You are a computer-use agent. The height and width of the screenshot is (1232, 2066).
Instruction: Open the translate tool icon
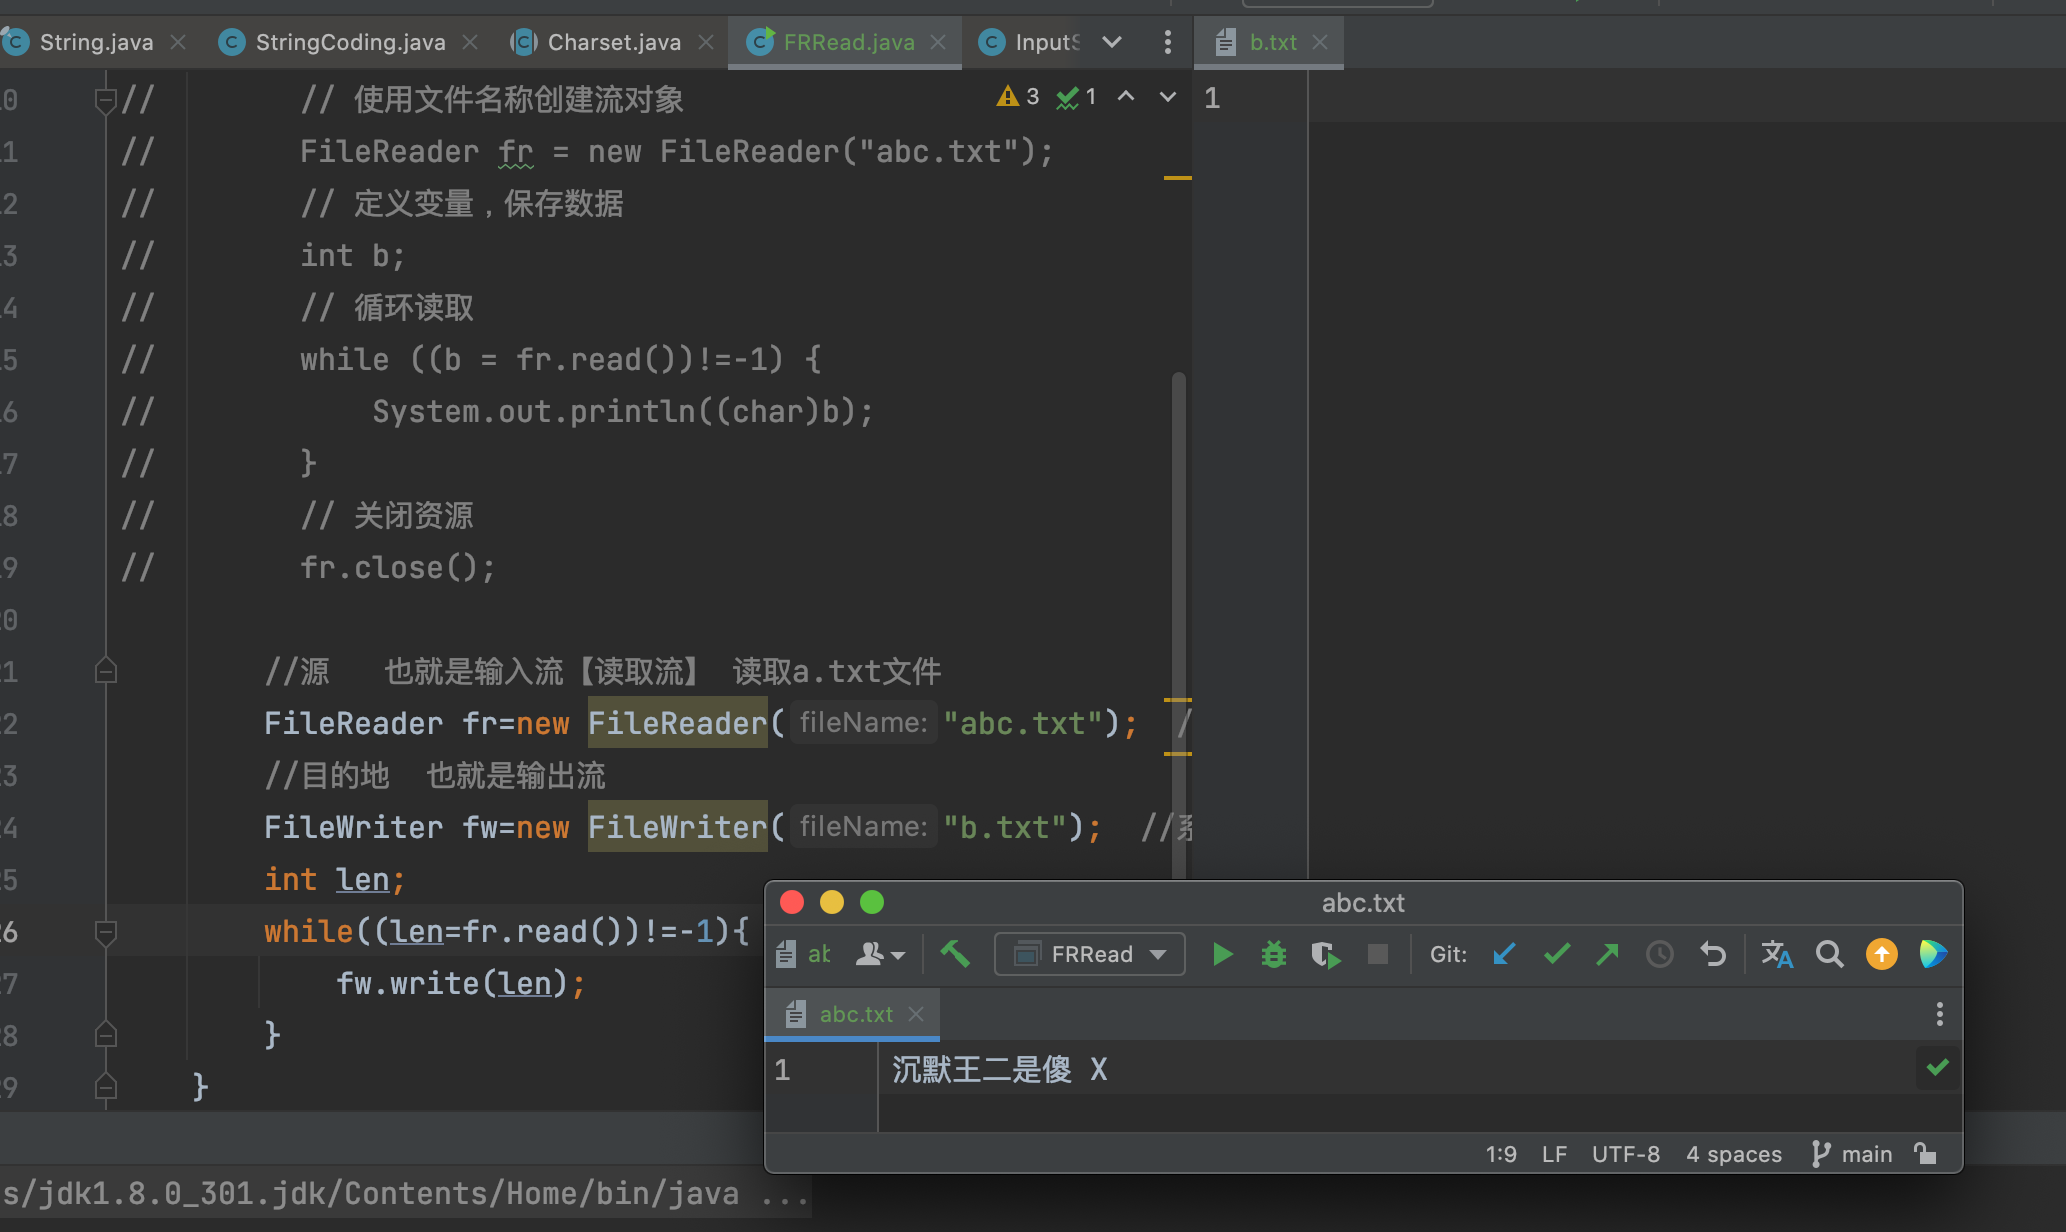coord(1776,954)
